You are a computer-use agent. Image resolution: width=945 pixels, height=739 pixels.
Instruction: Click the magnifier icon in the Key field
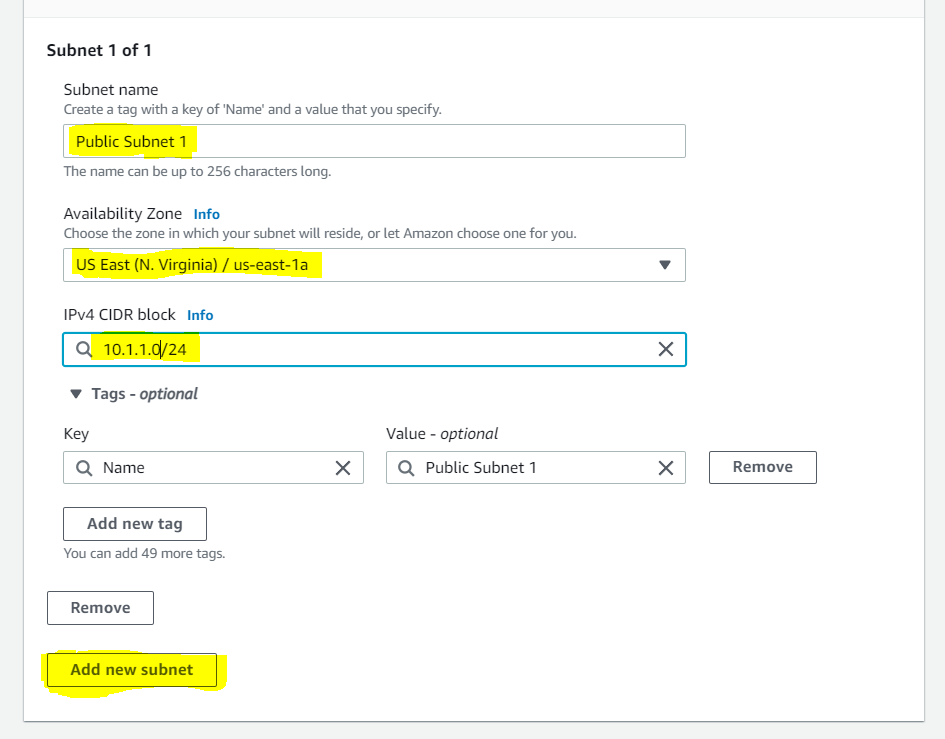[82, 467]
